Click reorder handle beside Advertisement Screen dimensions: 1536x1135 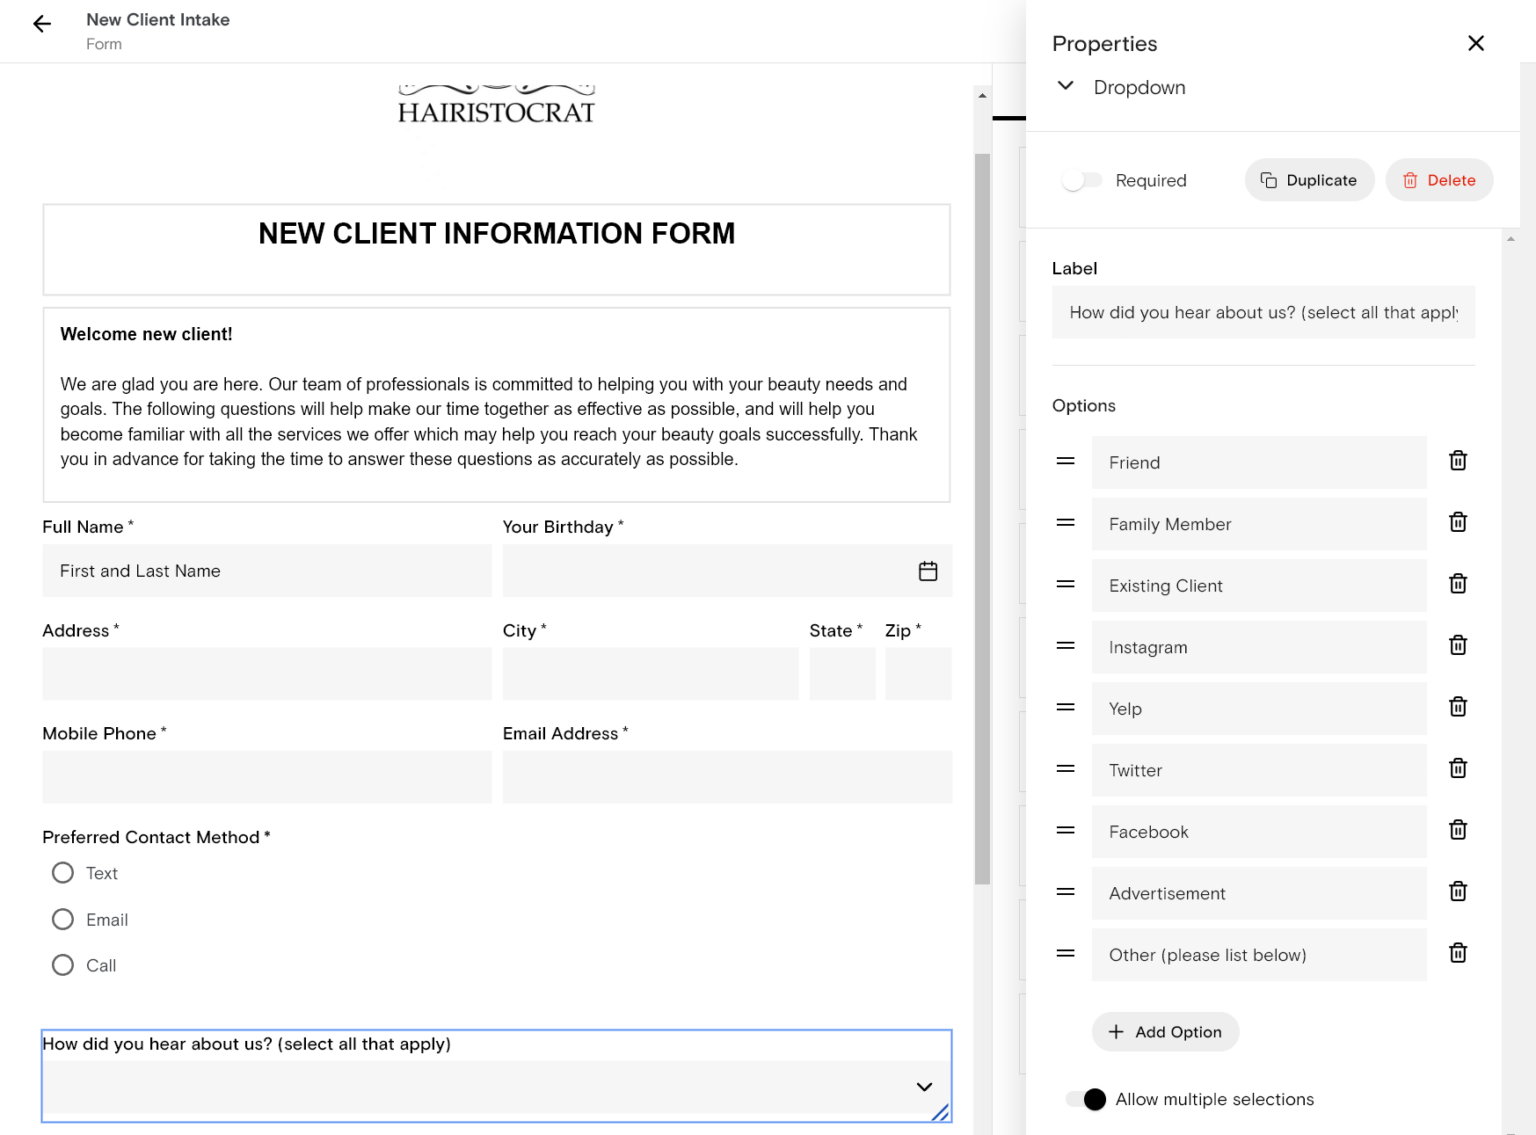[x=1066, y=891]
